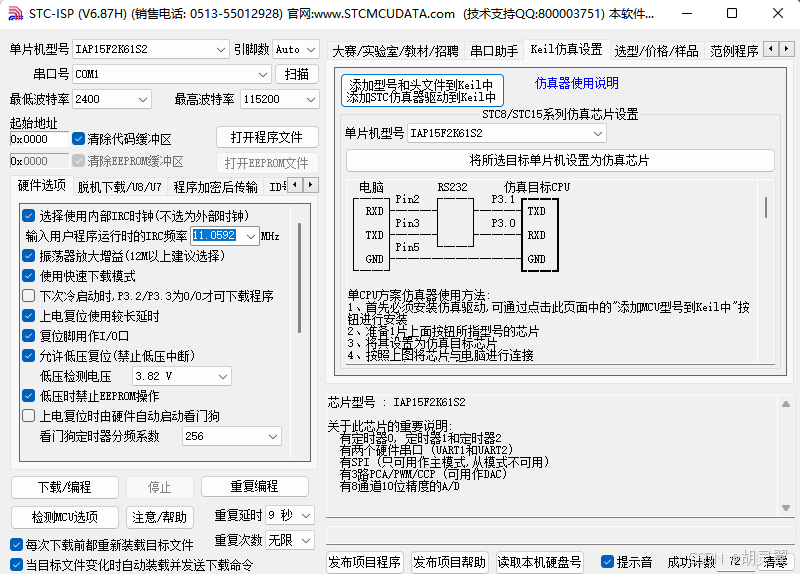Select 硬件选项 tab
Viewport: 800px width, 574px height.
[41, 186]
